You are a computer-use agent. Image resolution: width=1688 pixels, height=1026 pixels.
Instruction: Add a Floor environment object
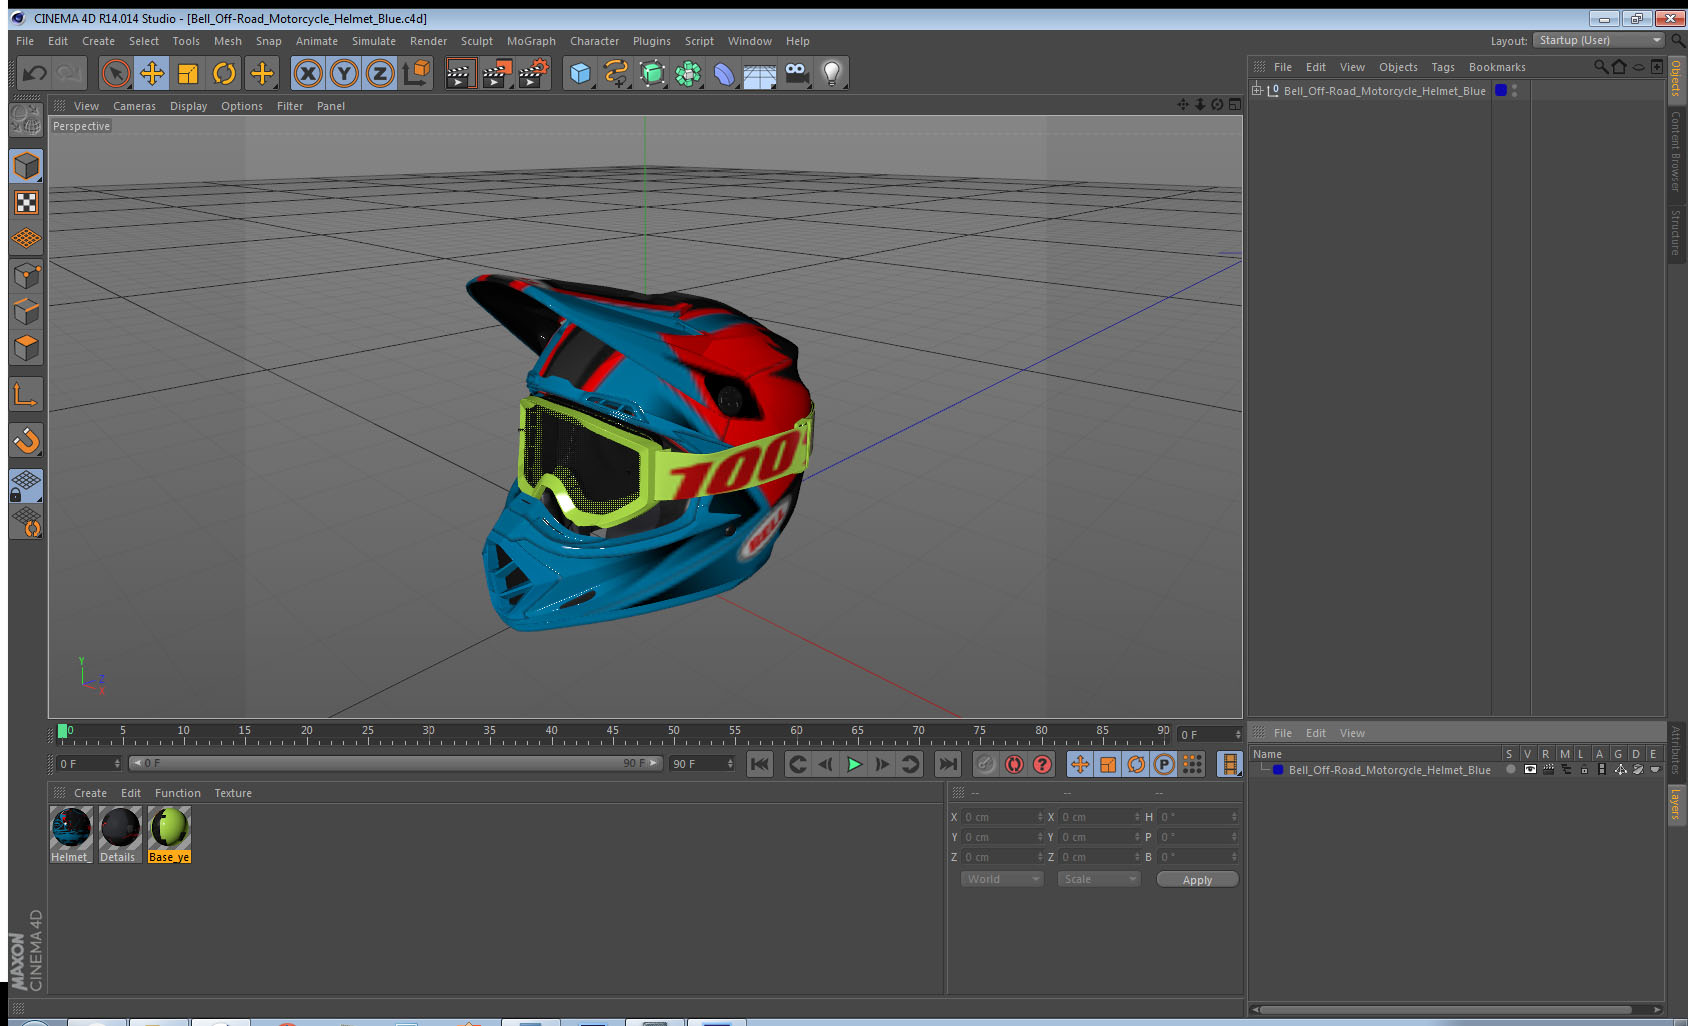point(760,73)
